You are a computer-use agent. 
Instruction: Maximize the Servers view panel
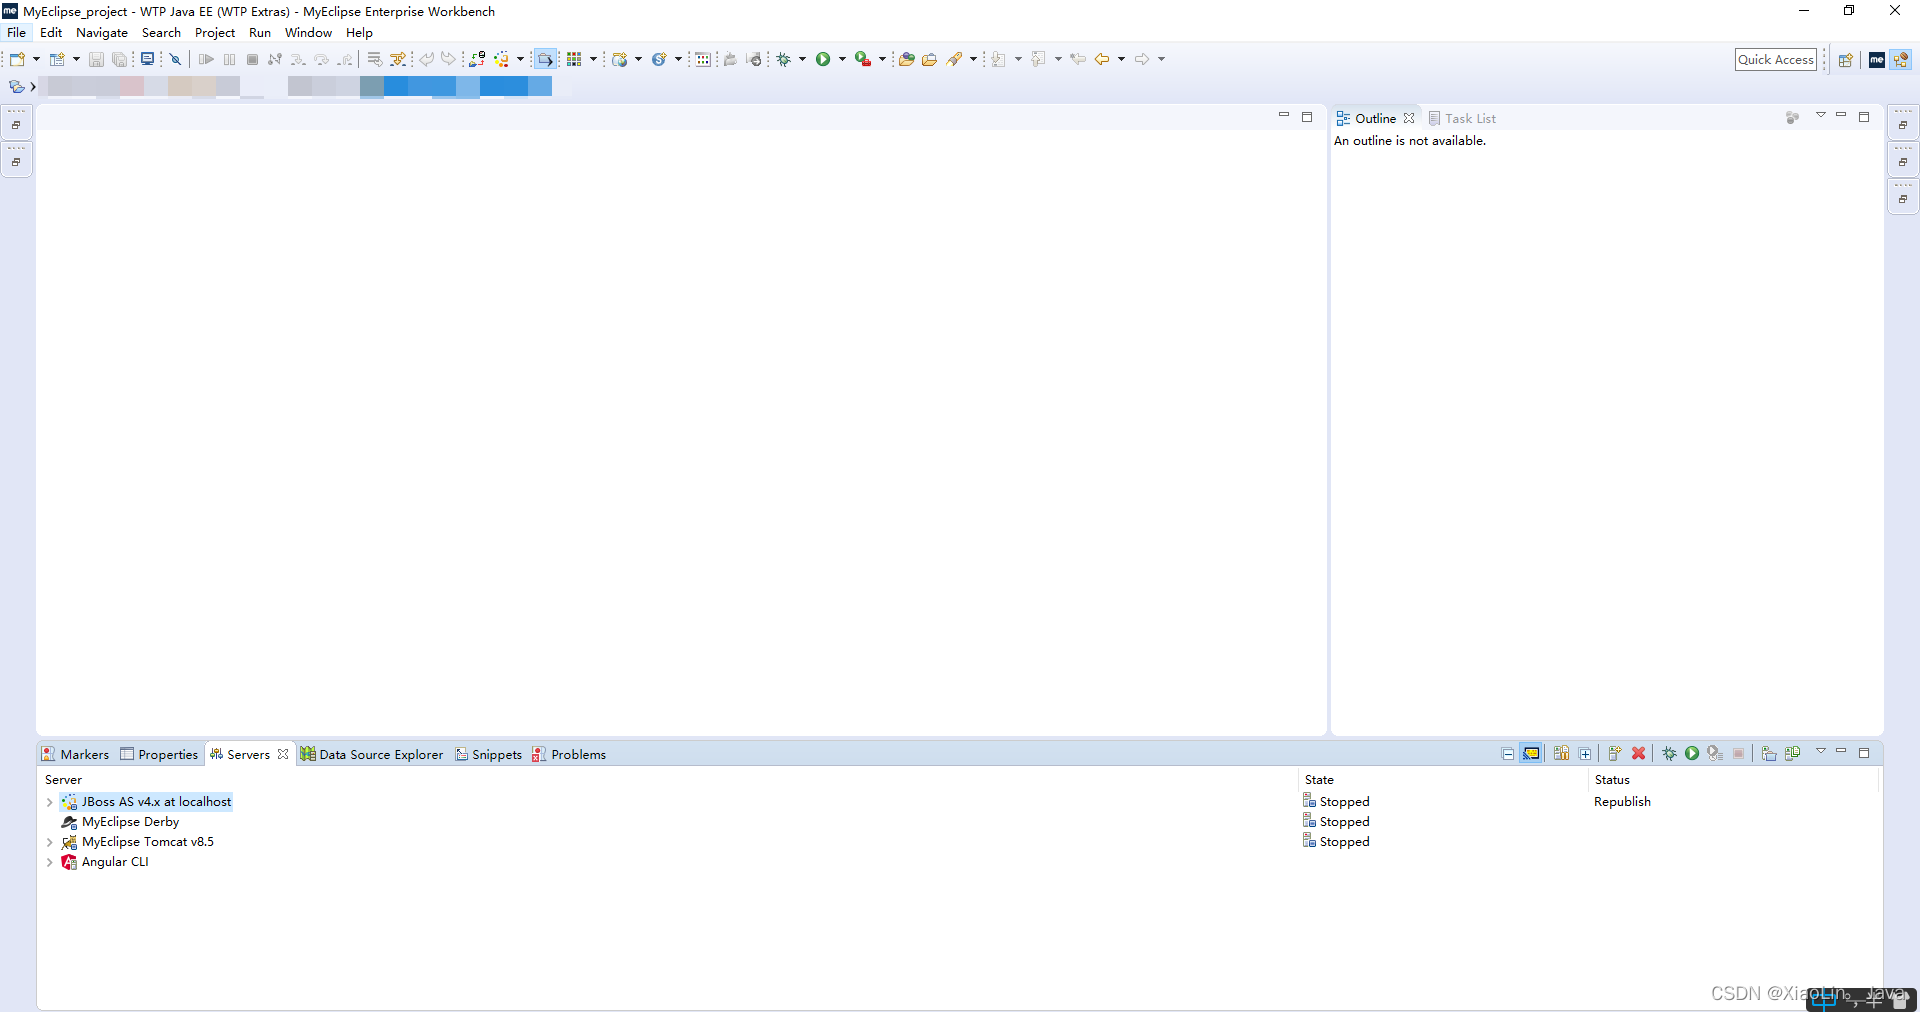(1864, 753)
